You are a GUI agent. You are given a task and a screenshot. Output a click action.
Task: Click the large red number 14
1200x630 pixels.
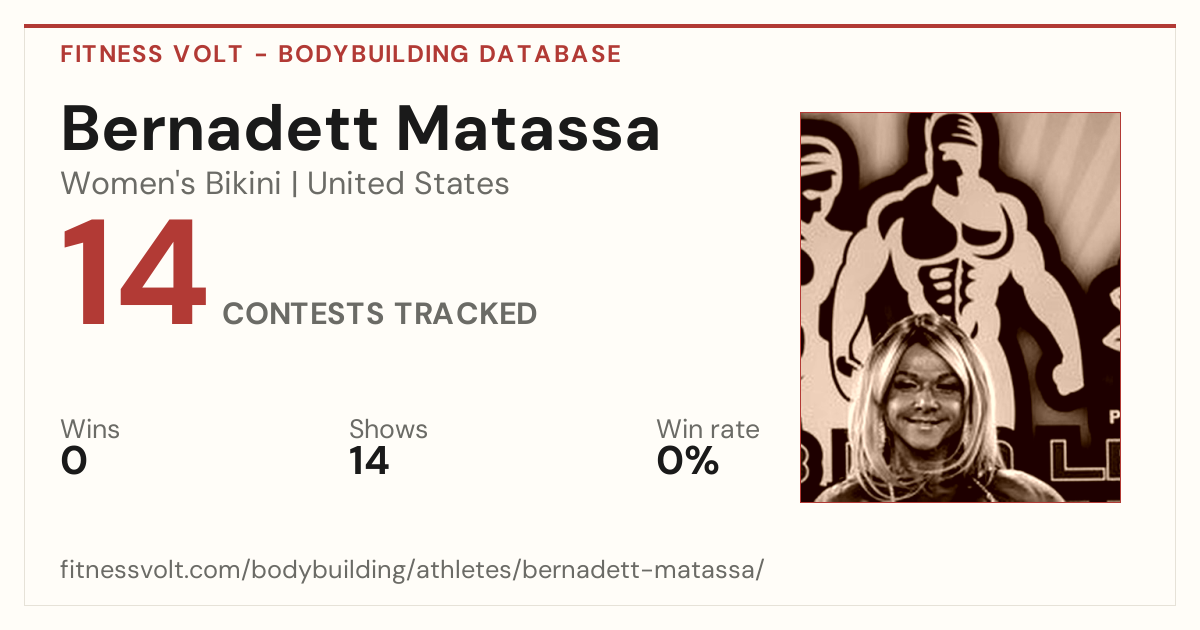(x=134, y=274)
